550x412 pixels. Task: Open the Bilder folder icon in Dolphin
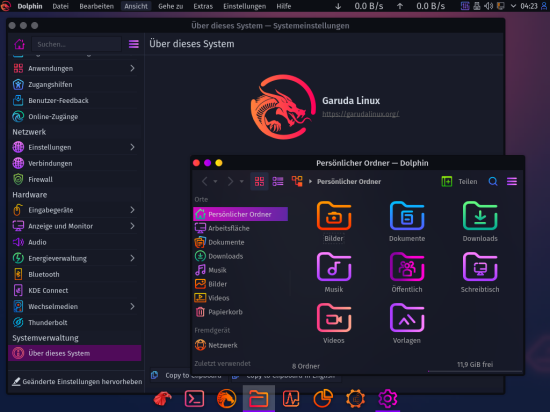(x=334, y=216)
